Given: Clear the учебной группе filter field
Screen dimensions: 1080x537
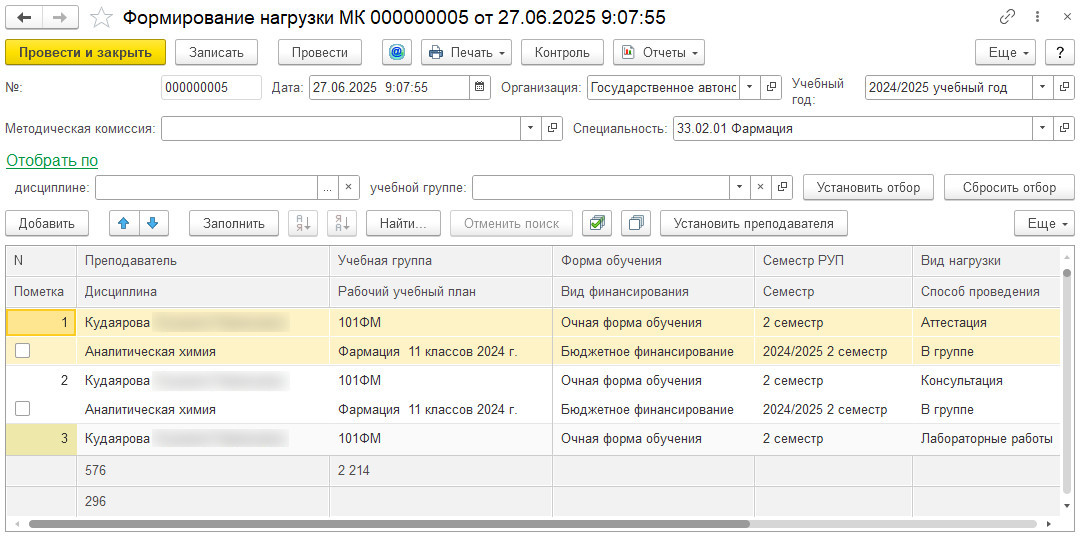Looking at the screenshot, I should click(760, 187).
